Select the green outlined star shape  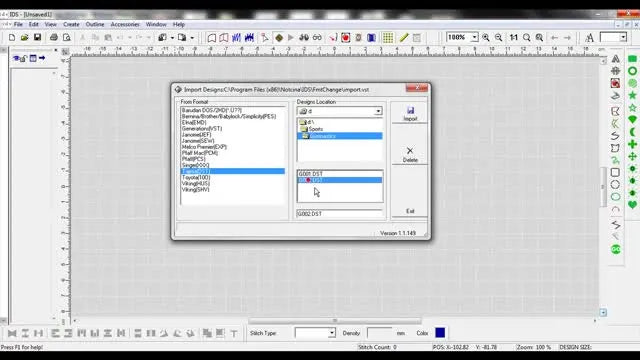coord(632,107)
